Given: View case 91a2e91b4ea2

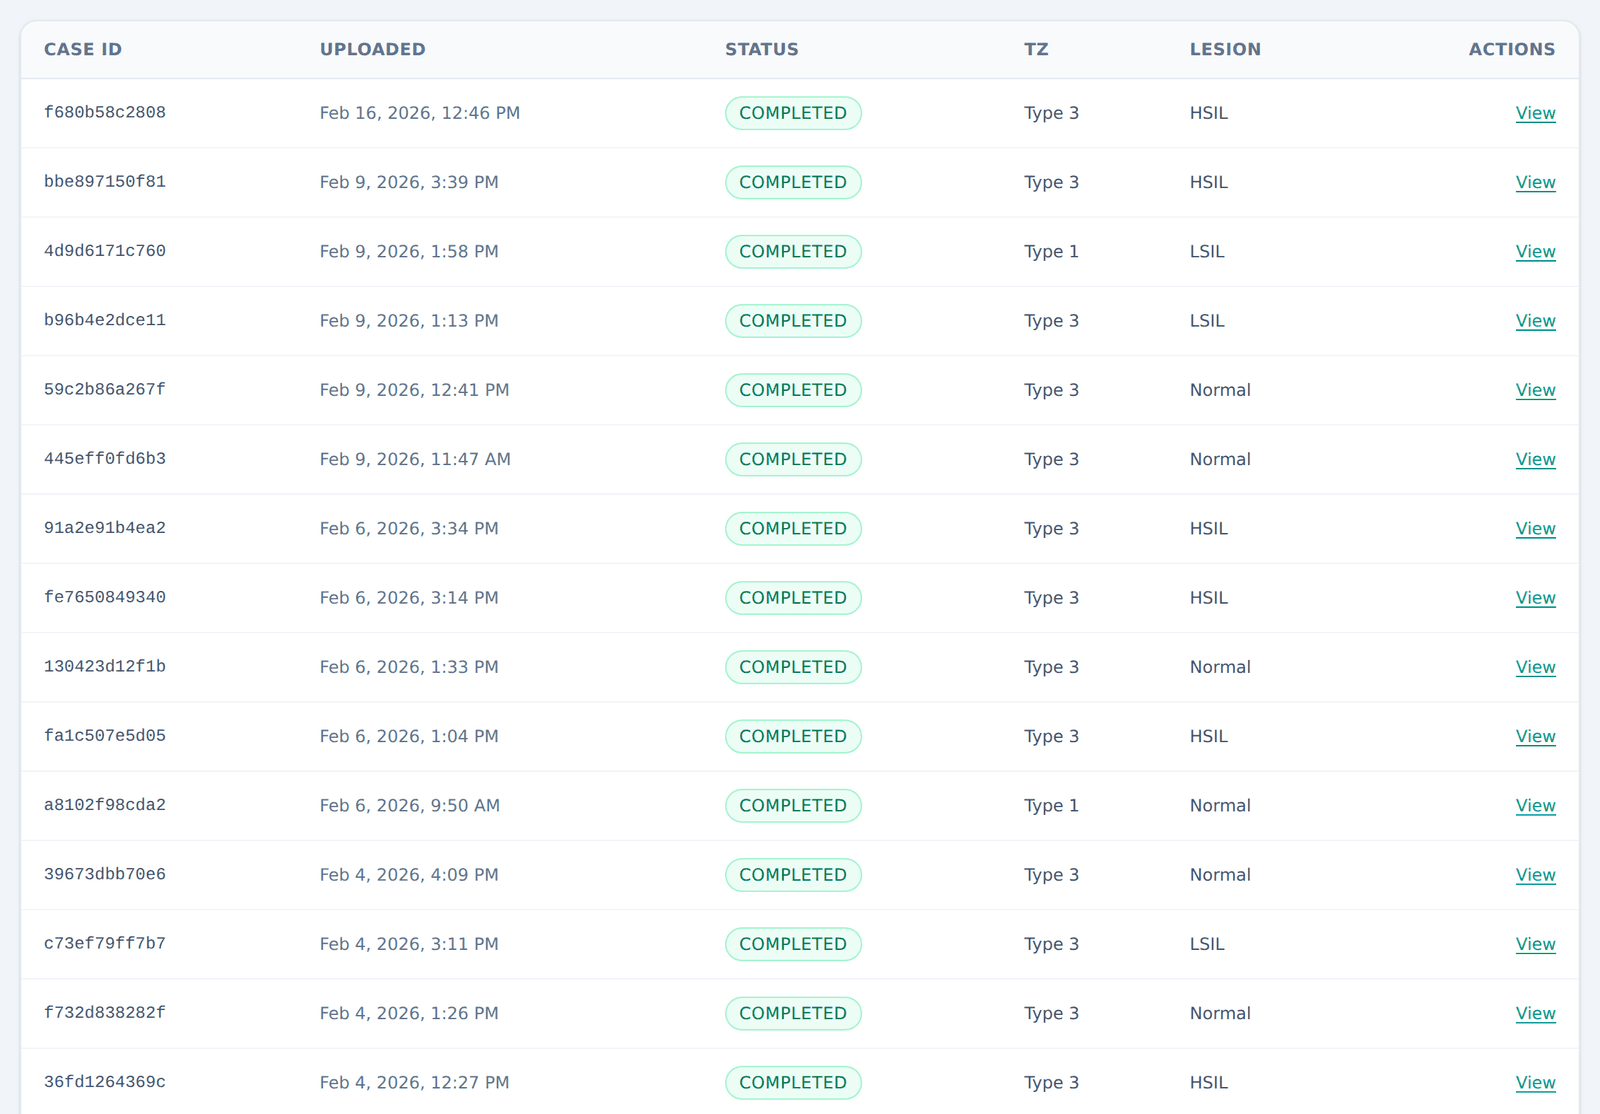Looking at the screenshot, I should [1535, 528].
